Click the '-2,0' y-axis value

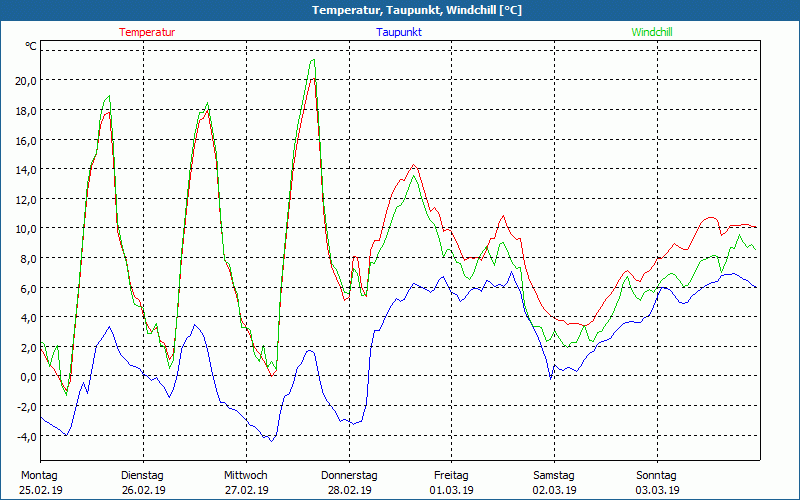pos(27,407)
